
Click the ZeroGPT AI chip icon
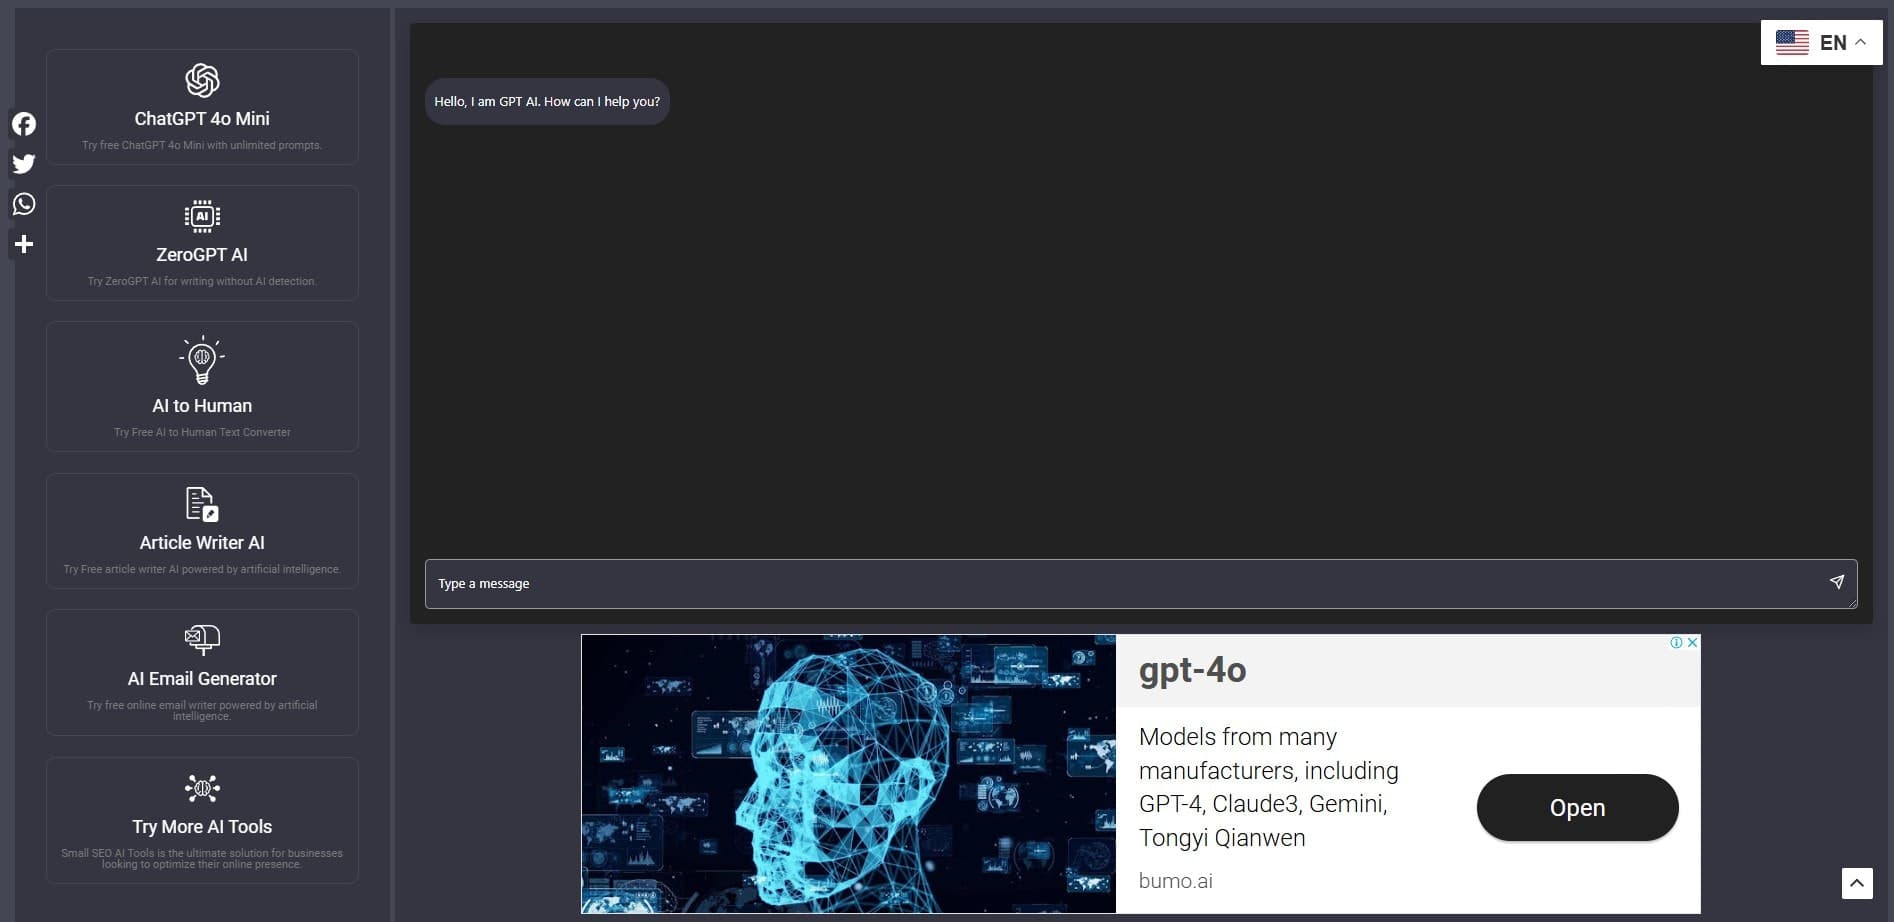[202, 216]
